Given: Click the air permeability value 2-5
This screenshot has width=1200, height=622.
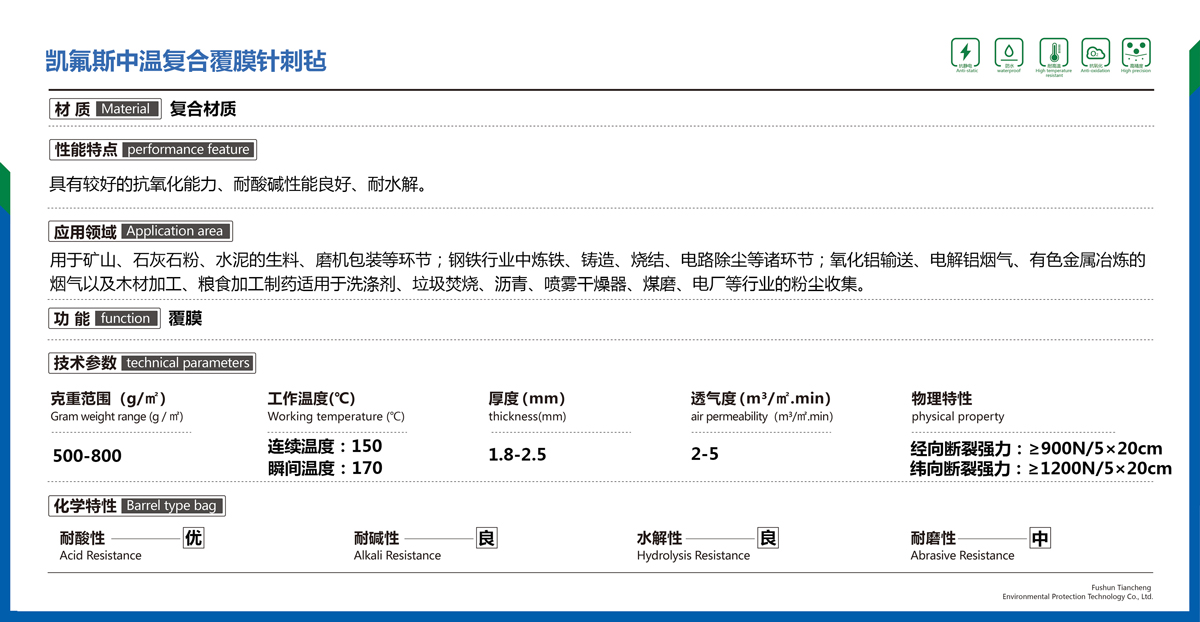Looking at the screenshot, I should (704, 454).
